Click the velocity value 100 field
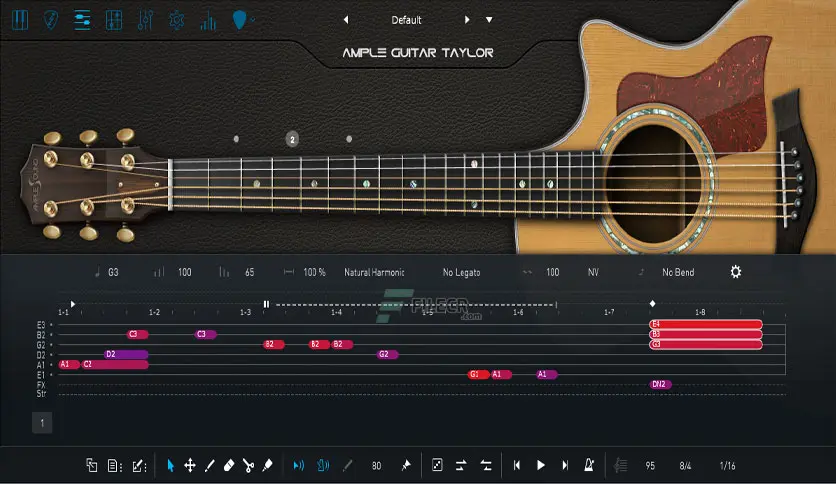This screenshot has height=484, width=836. click(x=184, y=272)
